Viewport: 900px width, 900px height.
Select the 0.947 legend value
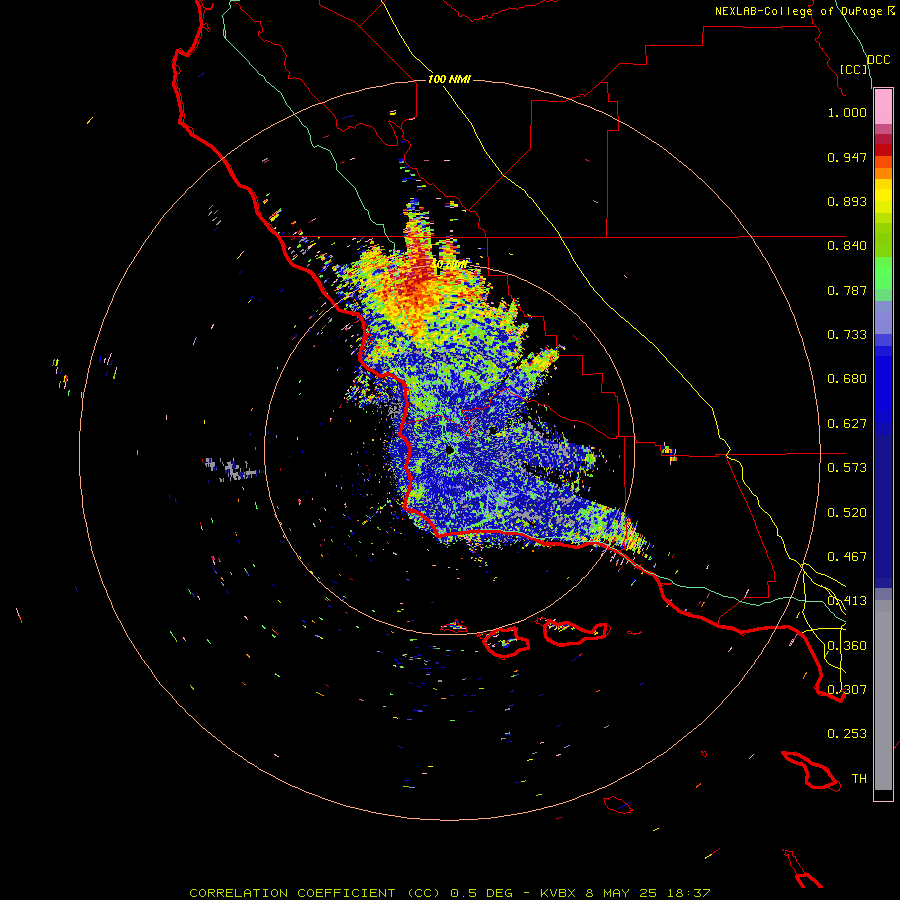(x=847, y=157)
